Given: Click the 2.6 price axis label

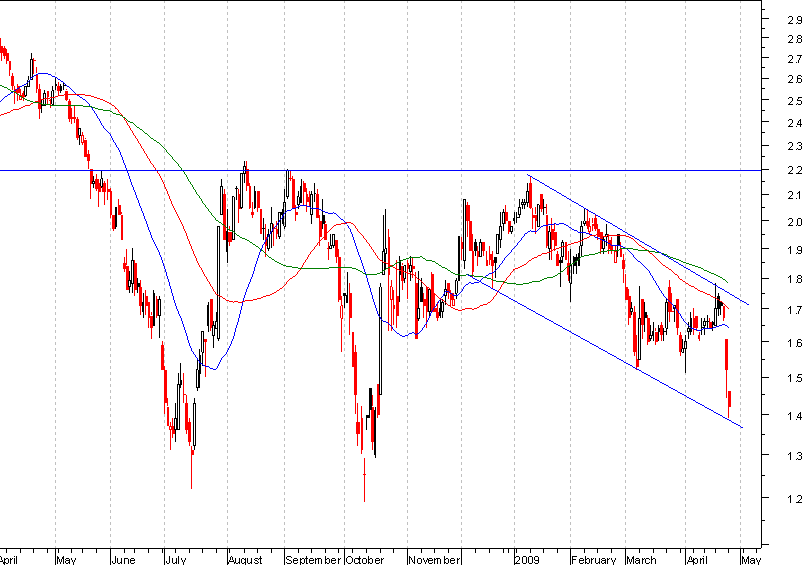Looking at the screenshot, I should pos(795,80).
